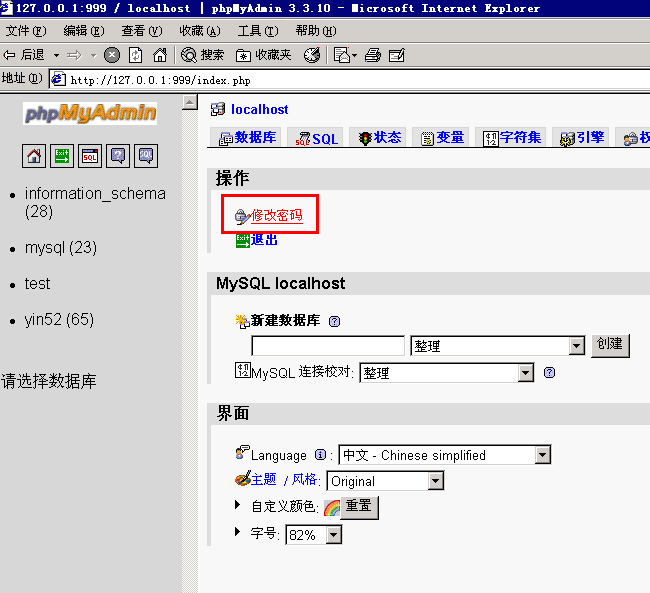This screenshot has height=593, width=650.
Task: Click the IE Media globe icon
Action: point(312,55)
